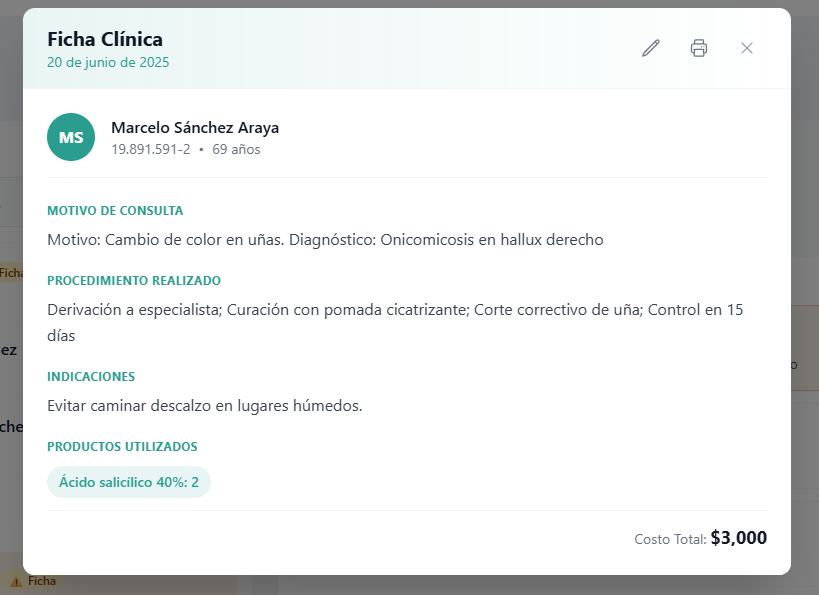Click the pencil edit icon

[651, 48]
